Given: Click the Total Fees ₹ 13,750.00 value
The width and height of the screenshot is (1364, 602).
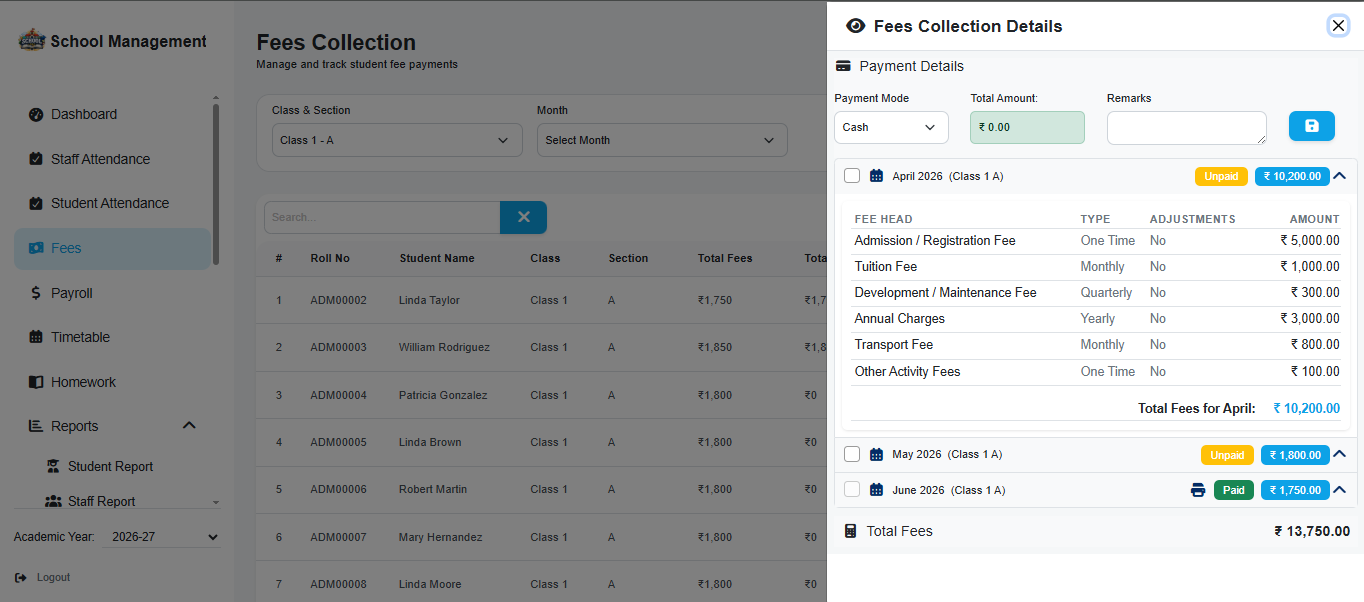Looking at the screenshot, I should click(1312, 531).
